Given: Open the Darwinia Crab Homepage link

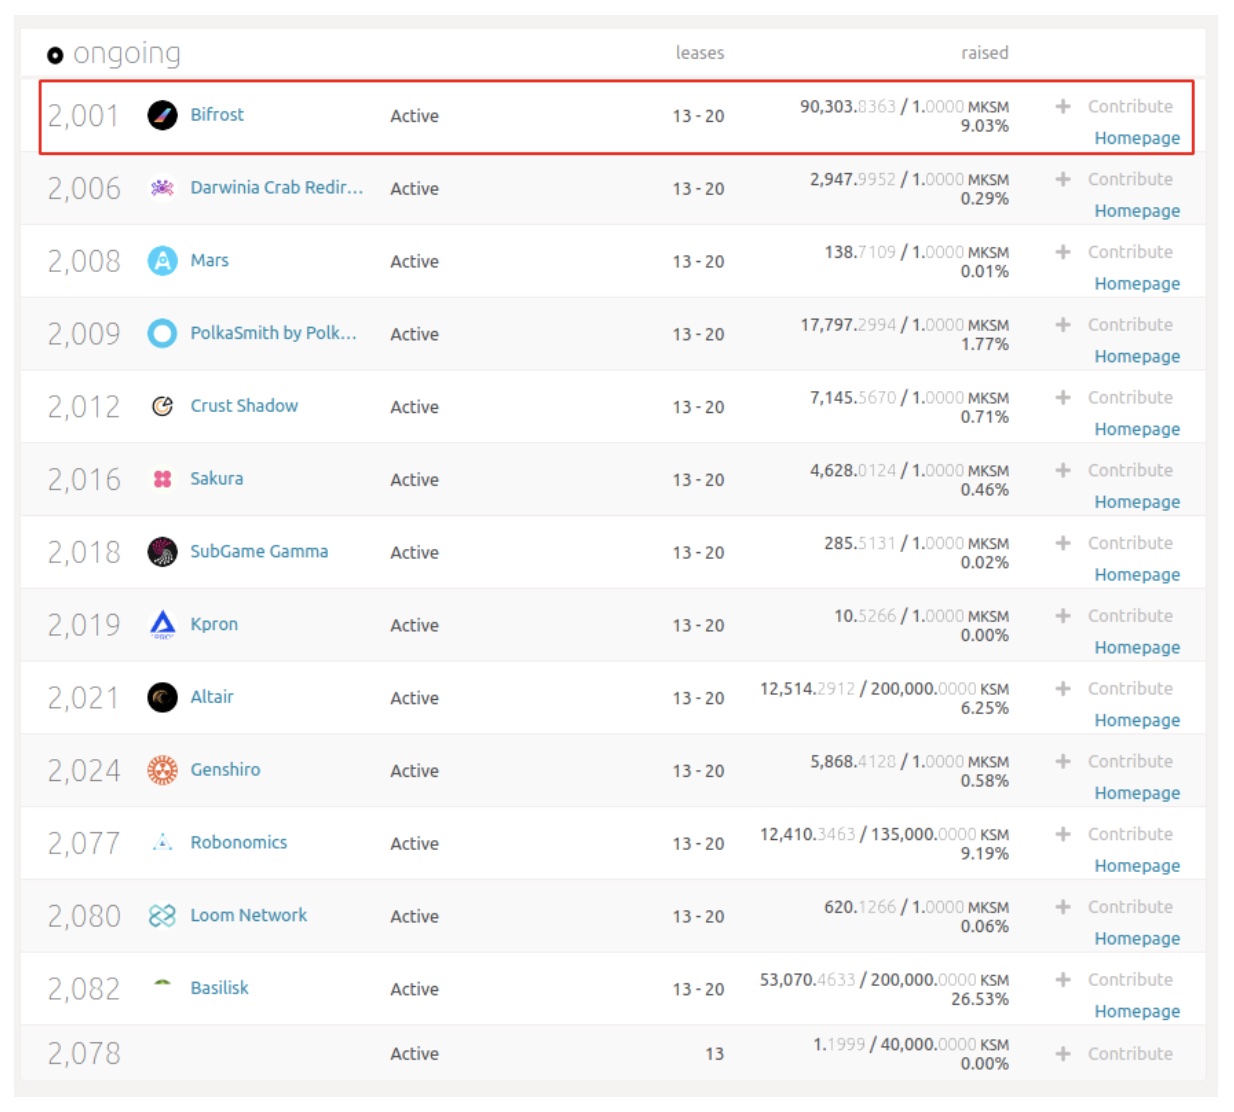Looking at the screenshot, I should tap(1137, 211).
